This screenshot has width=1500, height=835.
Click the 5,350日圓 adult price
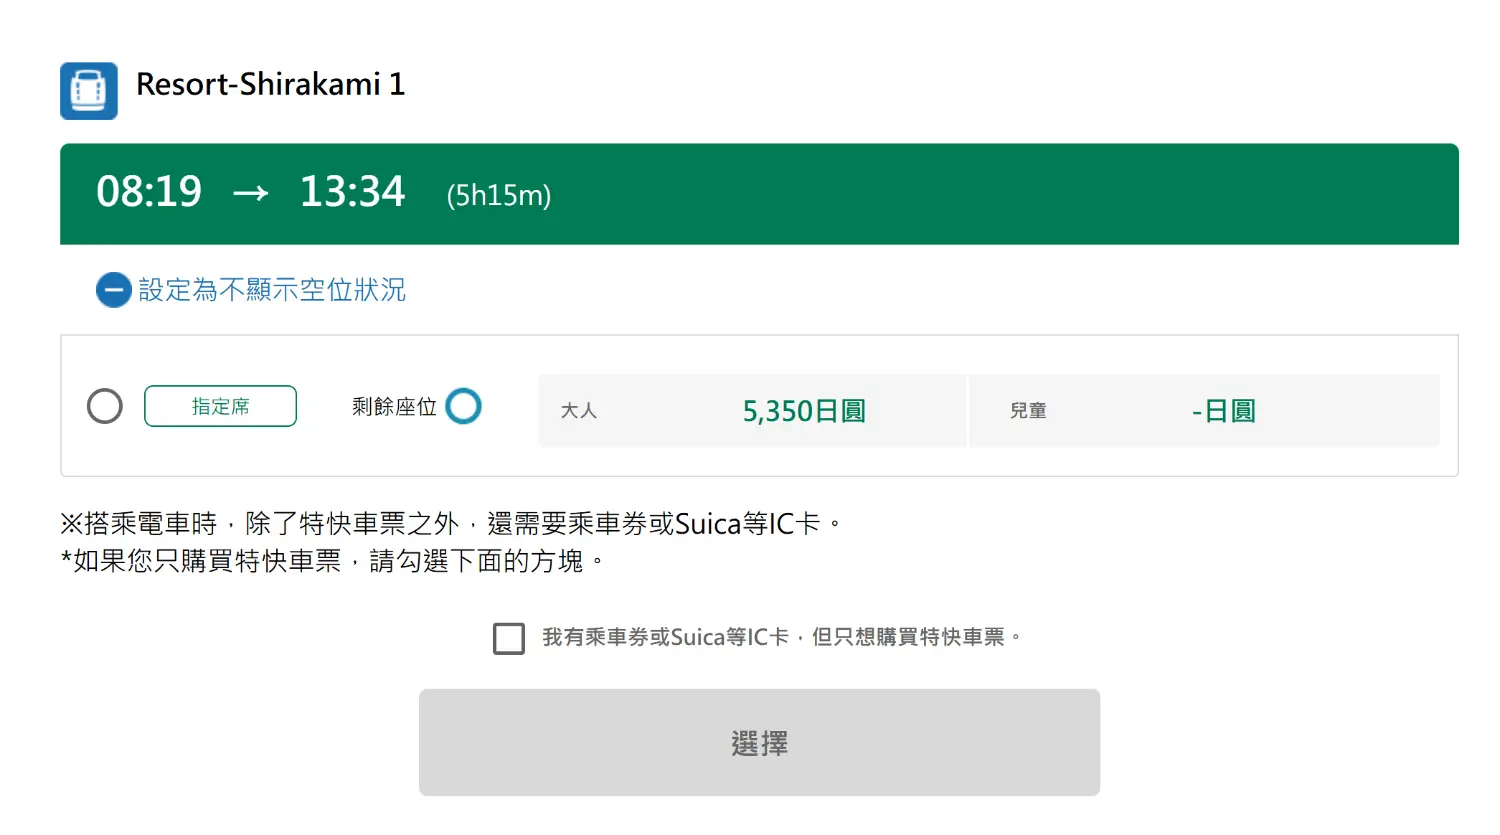(804, 411)
